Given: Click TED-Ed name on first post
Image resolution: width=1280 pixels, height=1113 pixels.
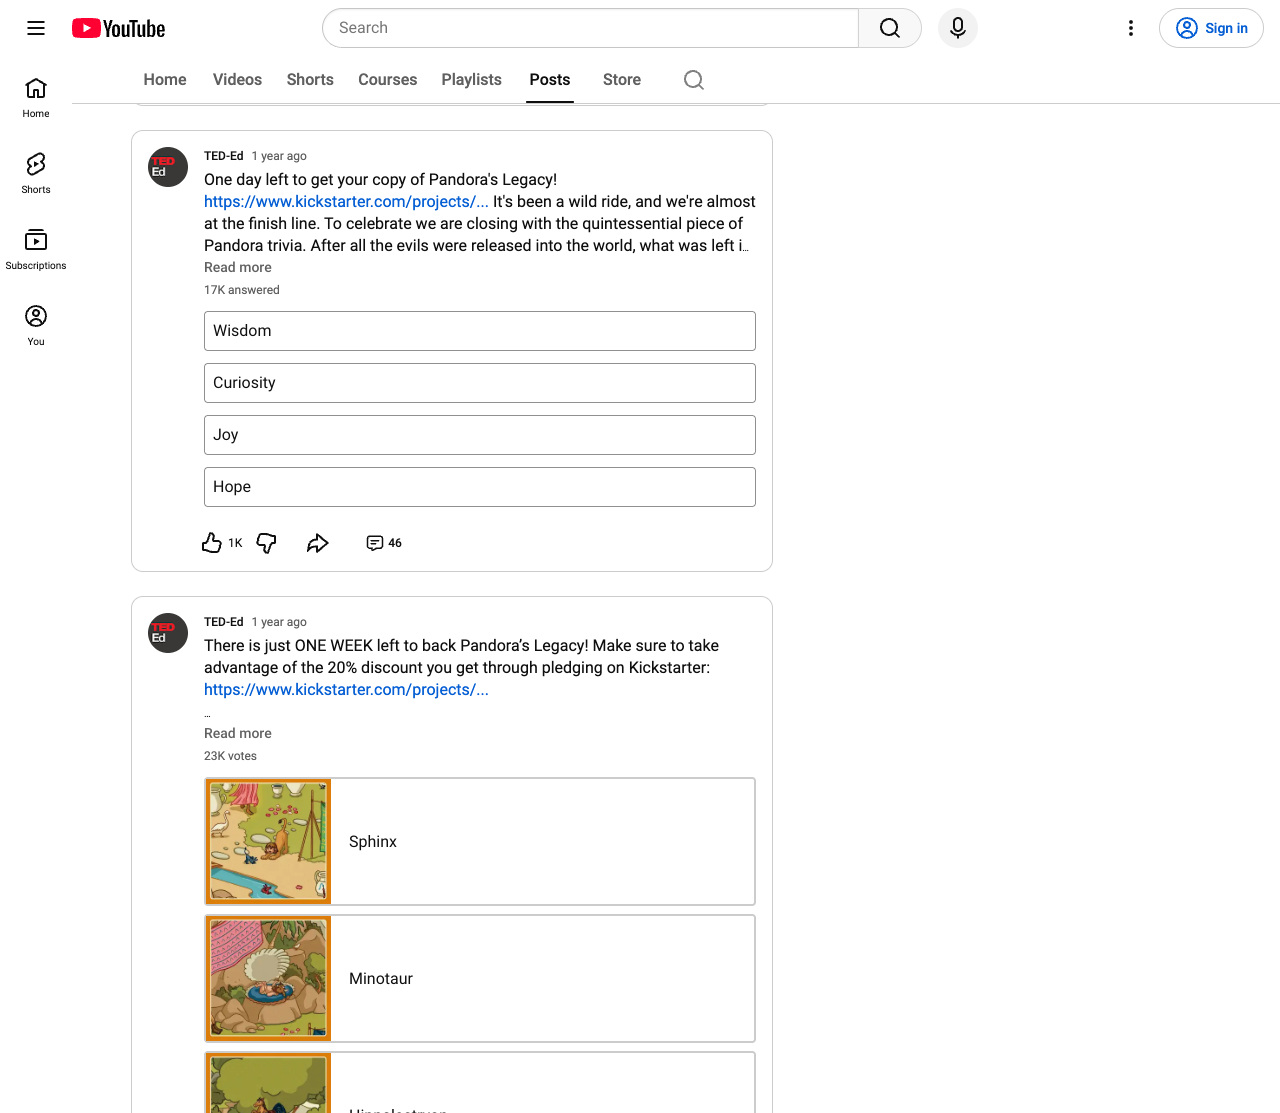Looking at the screenshot, I should [224, 156].
